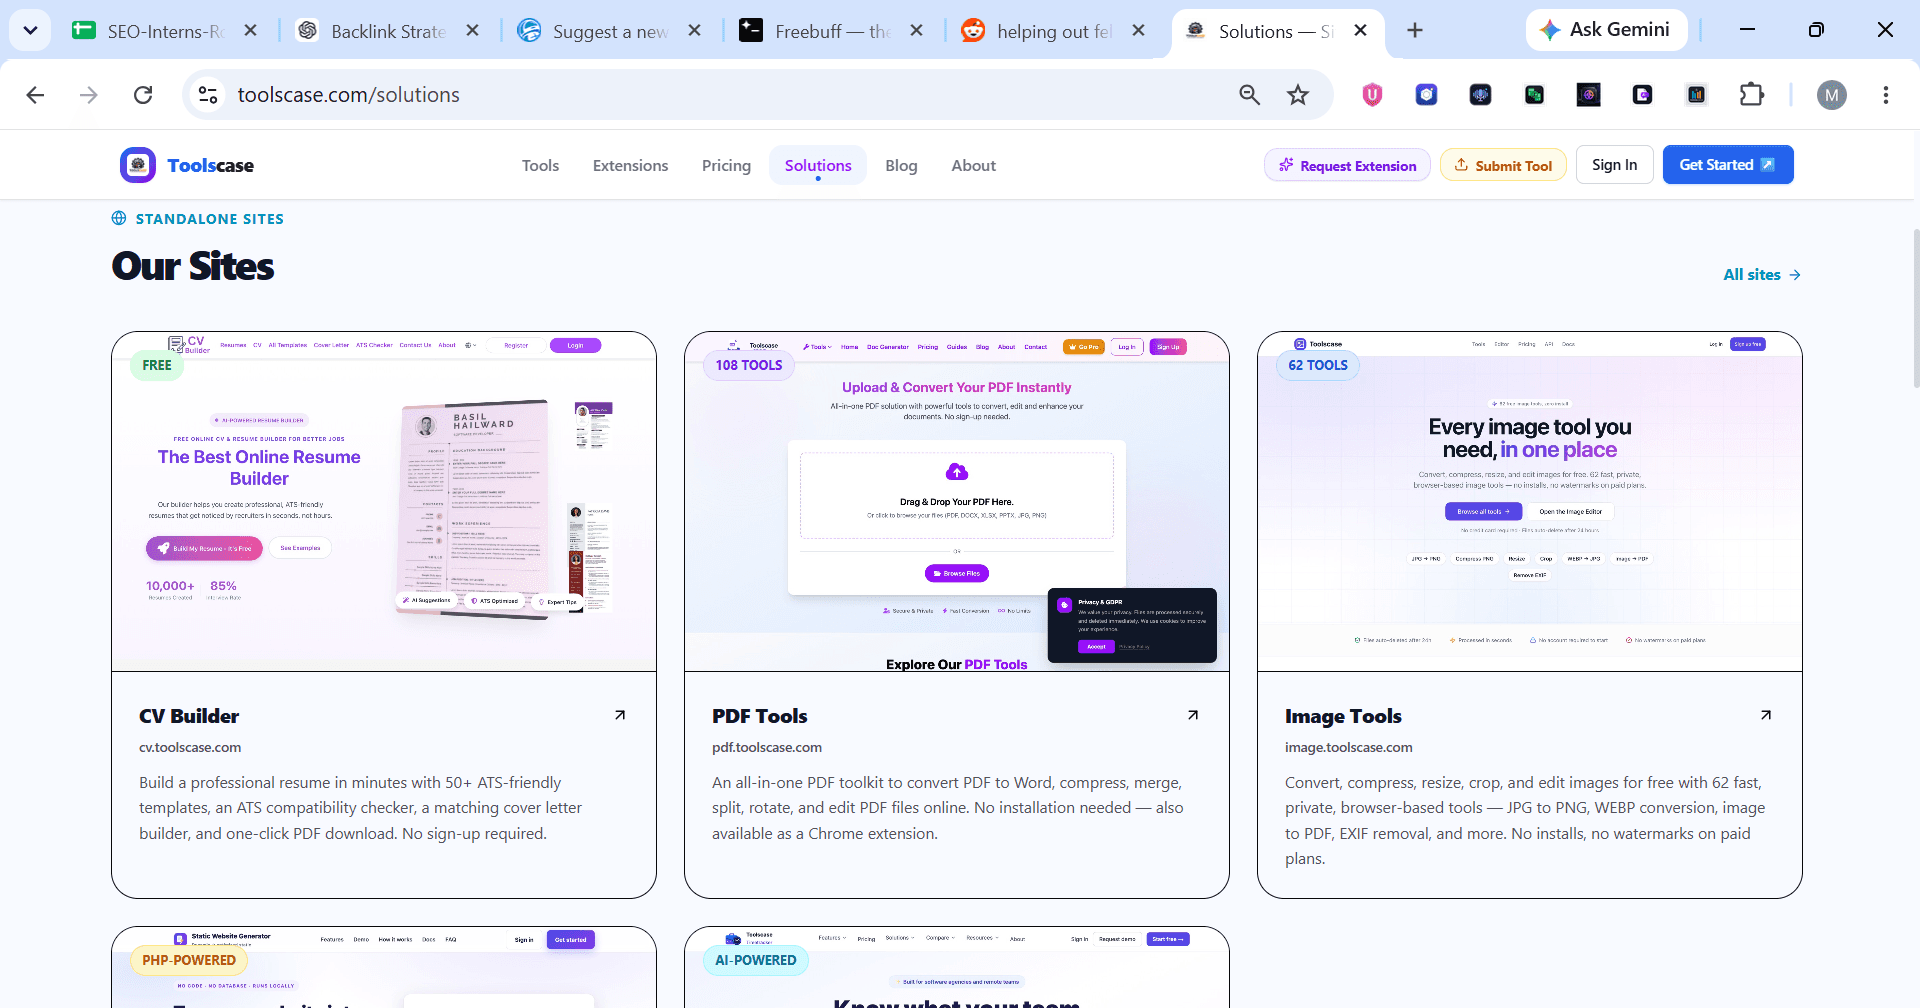This screenshot has height=1008, width=1920.
Task: View site information icon in address bar
Action: point(208,95)
